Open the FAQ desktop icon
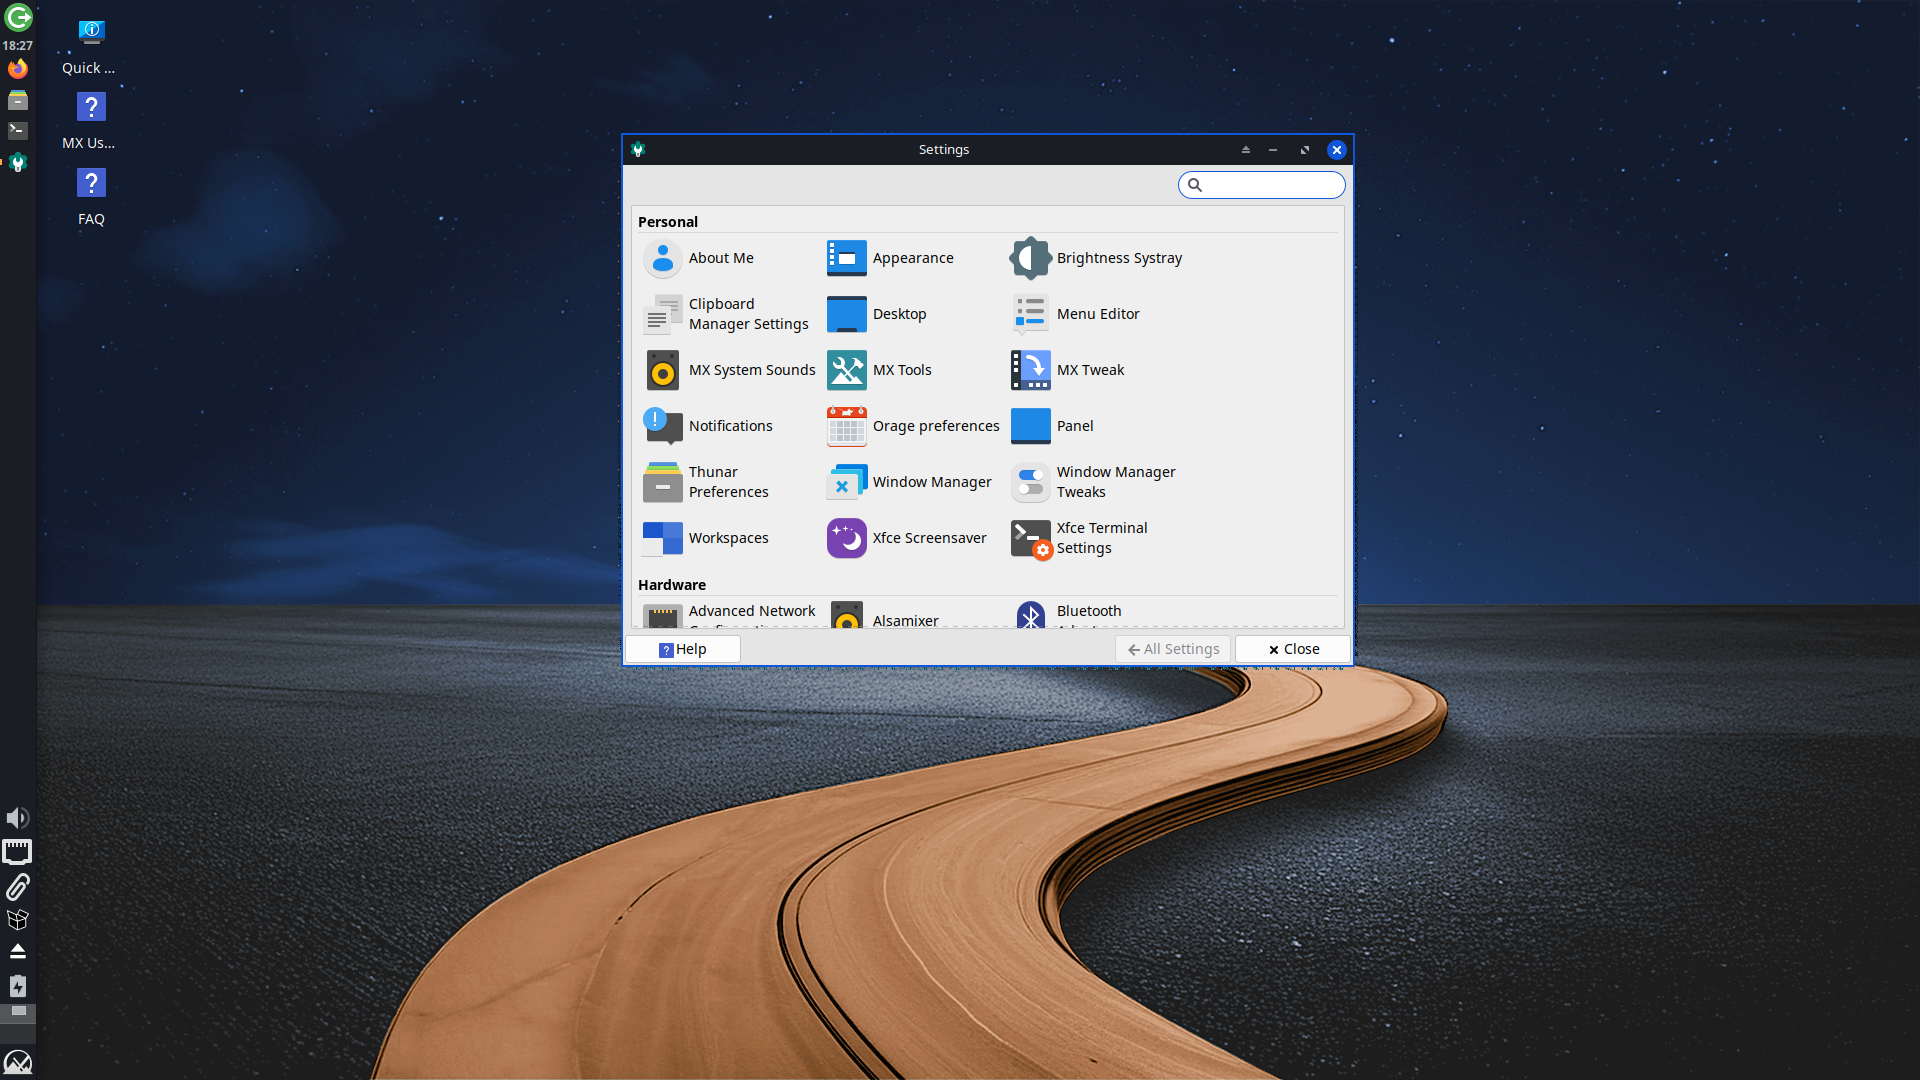 pos(90,197)
